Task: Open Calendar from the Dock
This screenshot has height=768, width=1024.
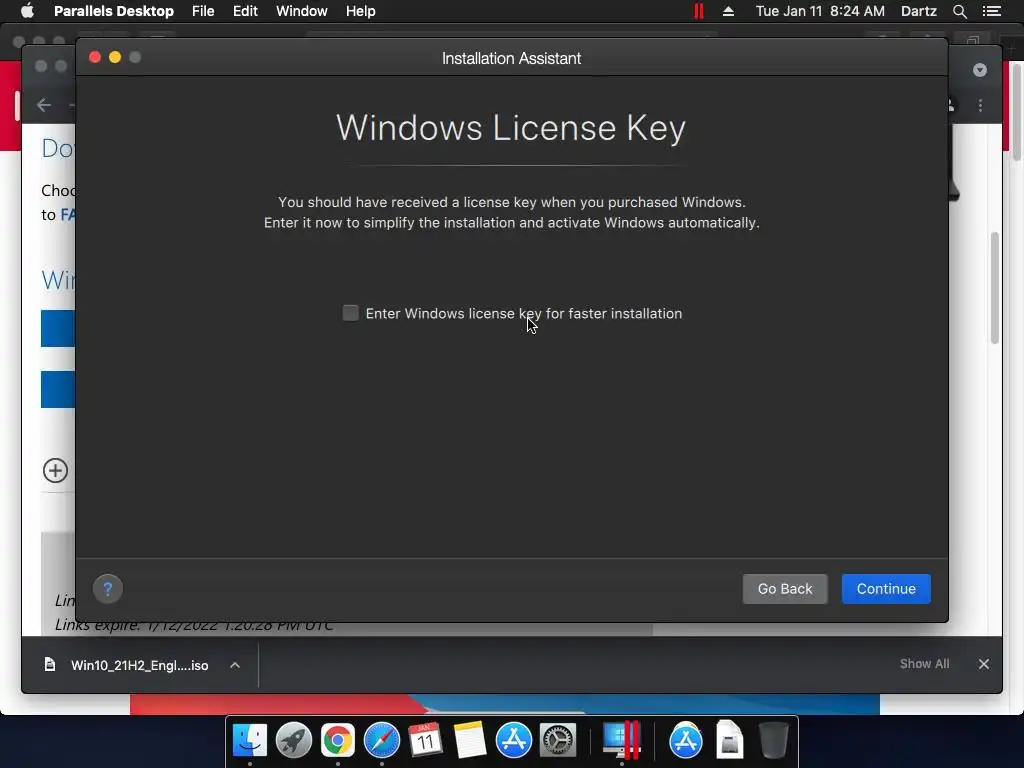Action: click(x=425, y=740)
